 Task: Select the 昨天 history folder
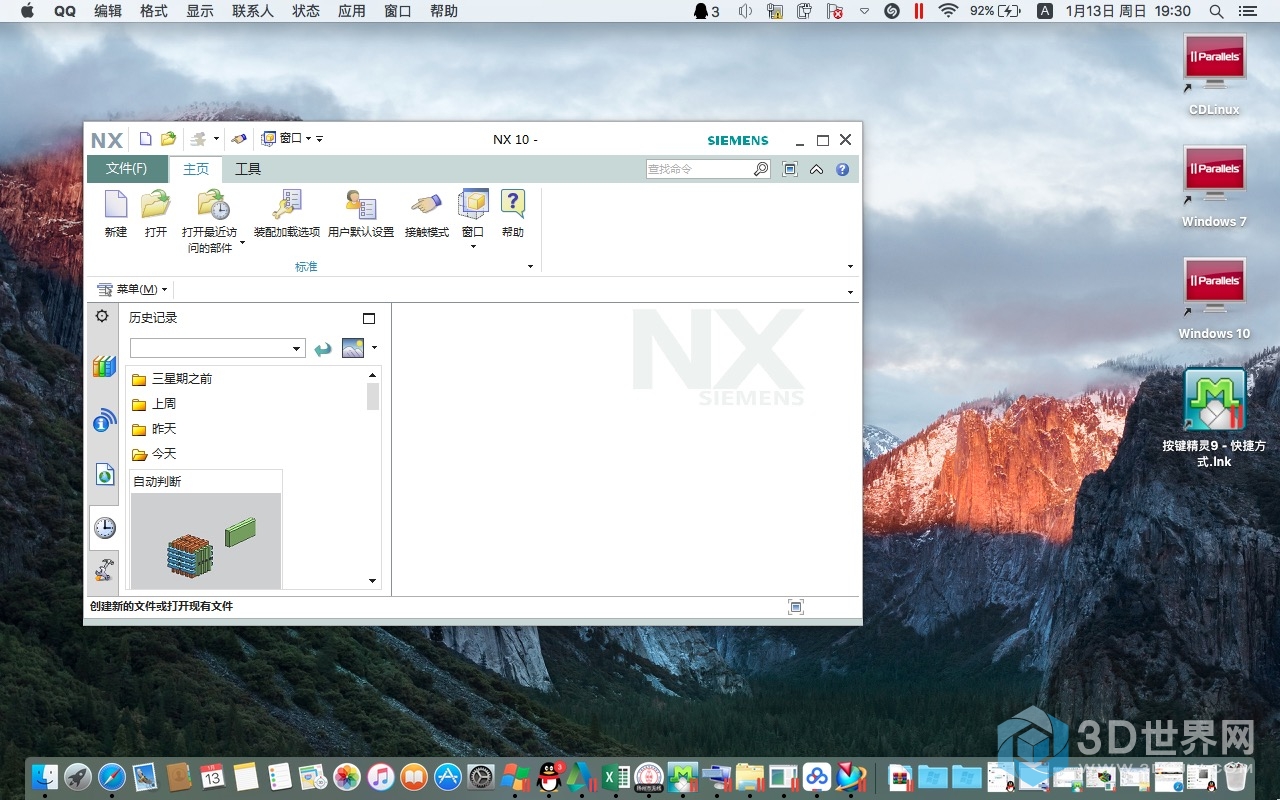point(154,429)
